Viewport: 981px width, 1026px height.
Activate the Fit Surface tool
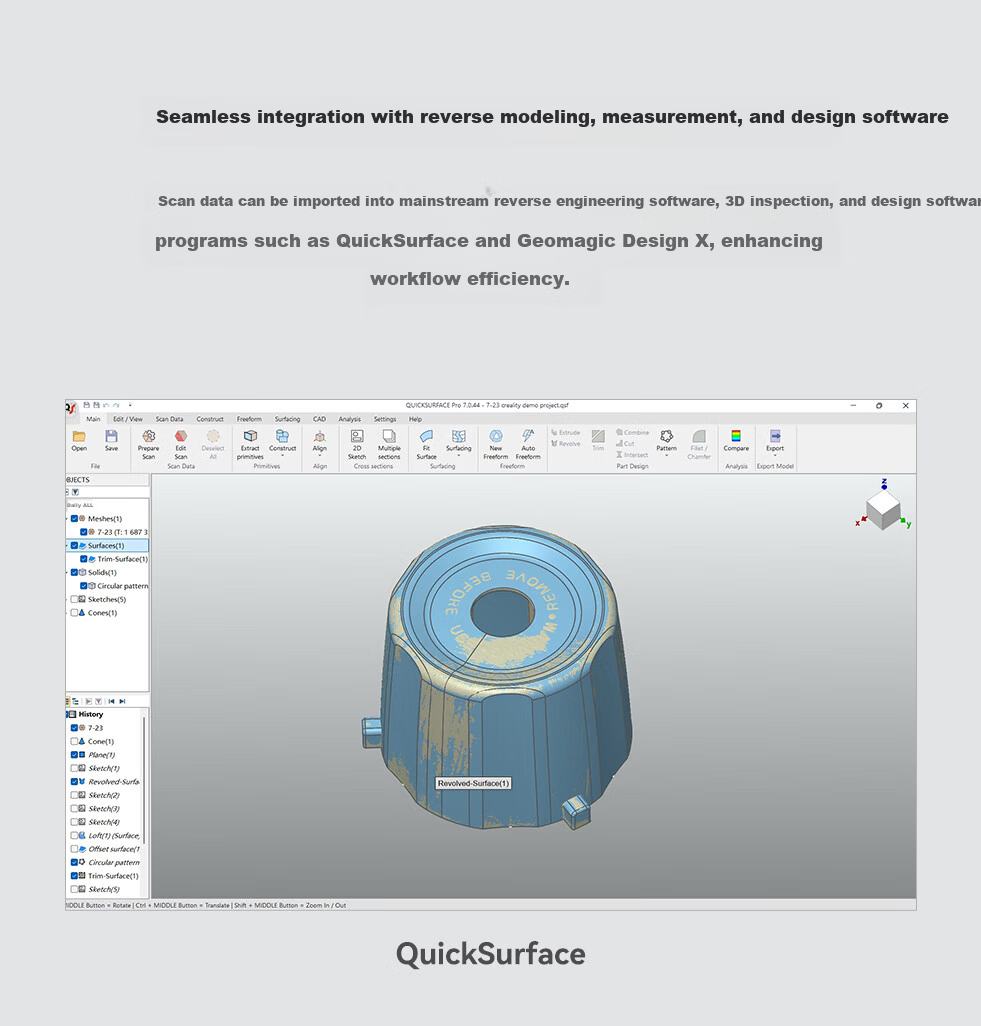point(426,444)
